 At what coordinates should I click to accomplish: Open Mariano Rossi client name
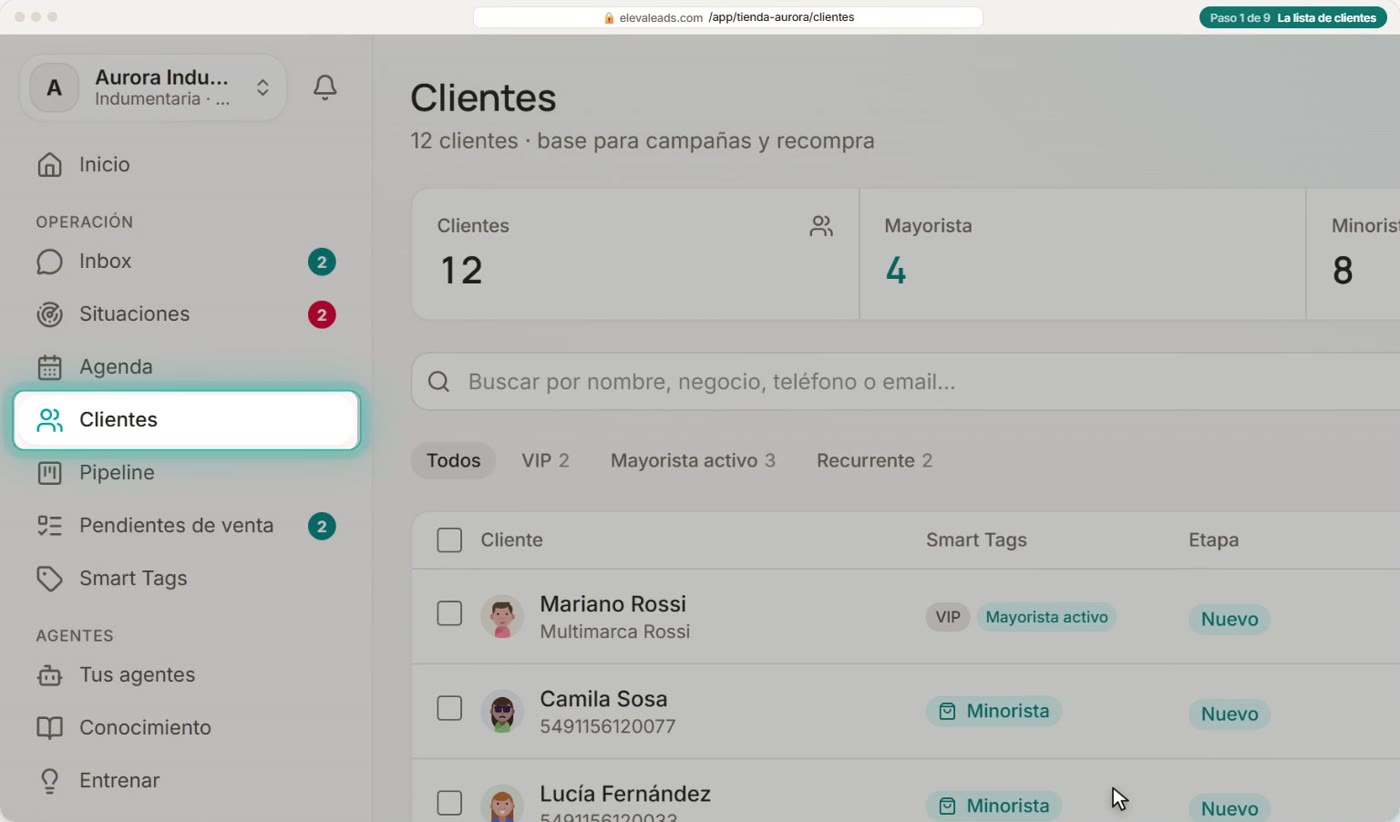pyautogui.click(x=612, y=604)
